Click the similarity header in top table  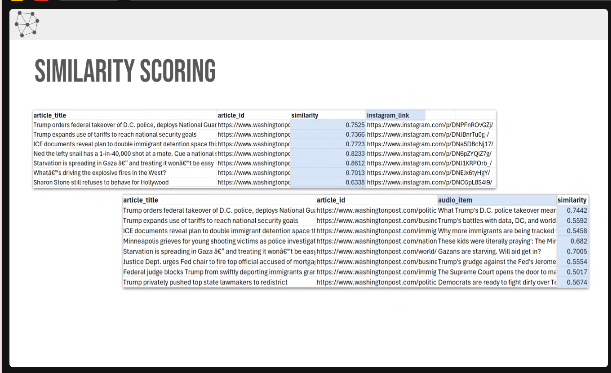[x=305, y=115]
